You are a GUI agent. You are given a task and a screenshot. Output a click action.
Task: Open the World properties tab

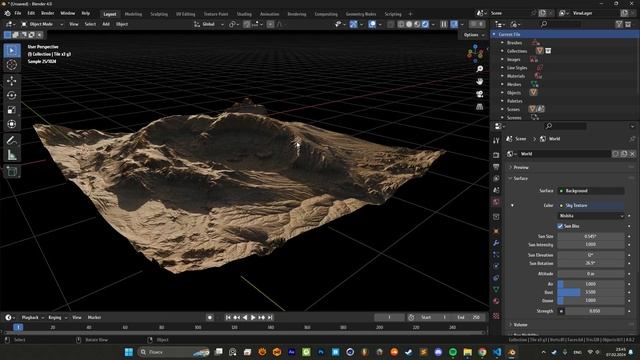coord(496,202)
